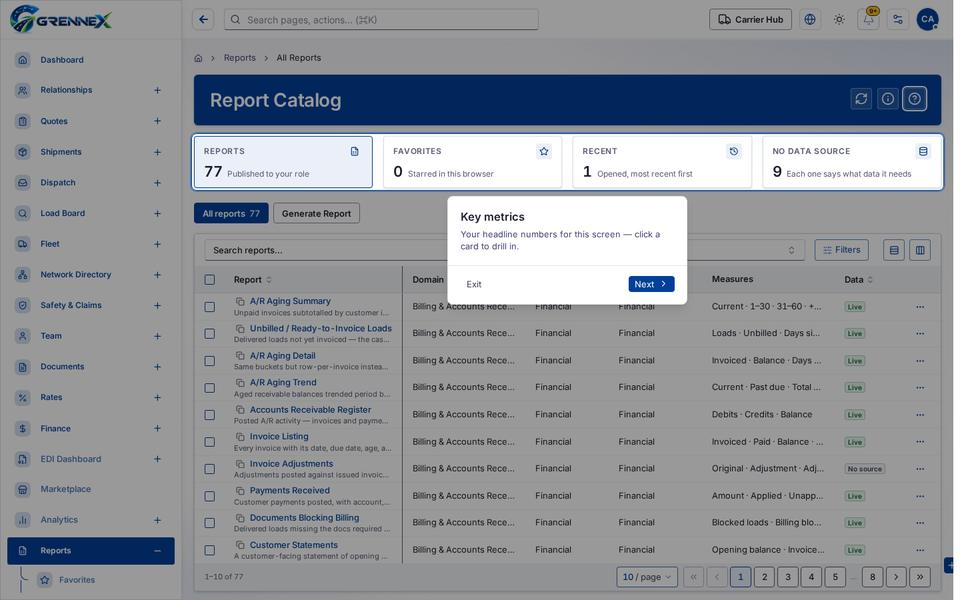Open the CA user avatar menu

[x=928, y=20]
